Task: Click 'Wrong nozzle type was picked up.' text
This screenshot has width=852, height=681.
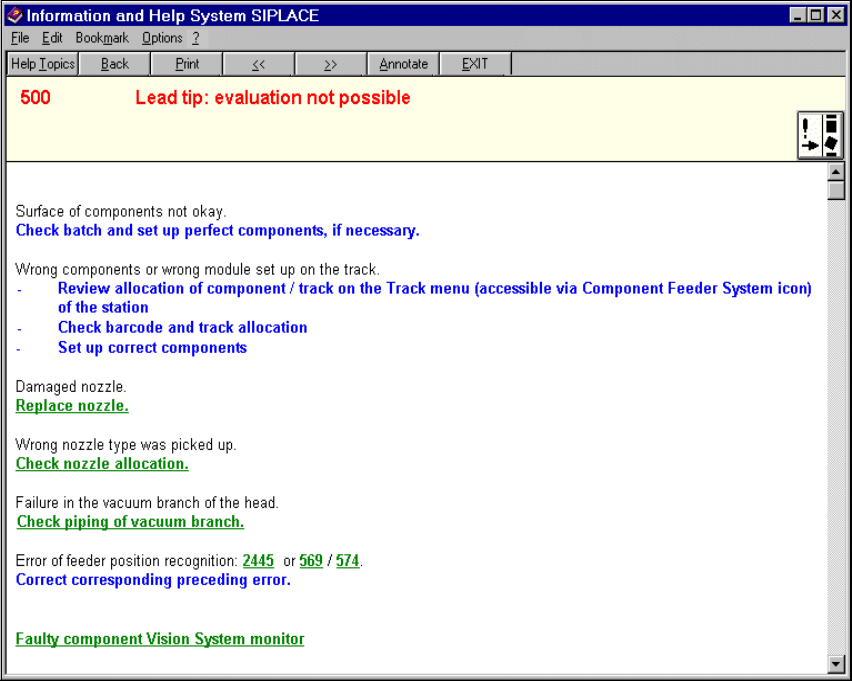Action: (x=126, y=445)
